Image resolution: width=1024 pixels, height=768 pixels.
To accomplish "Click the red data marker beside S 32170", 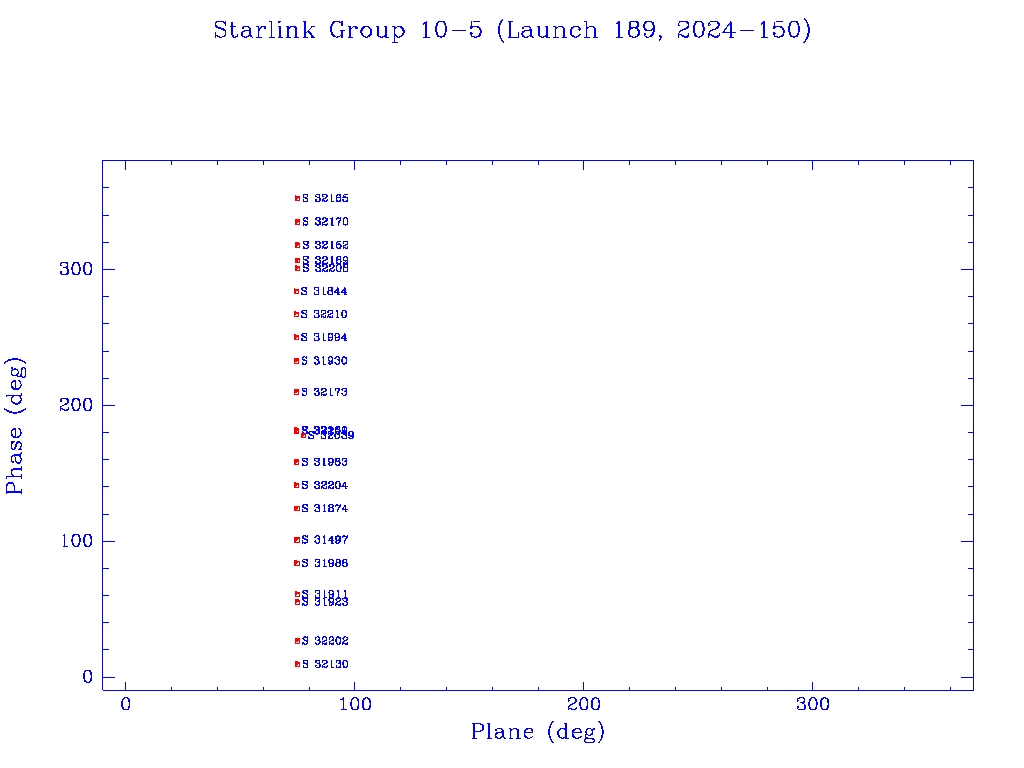I will [297, 222].
